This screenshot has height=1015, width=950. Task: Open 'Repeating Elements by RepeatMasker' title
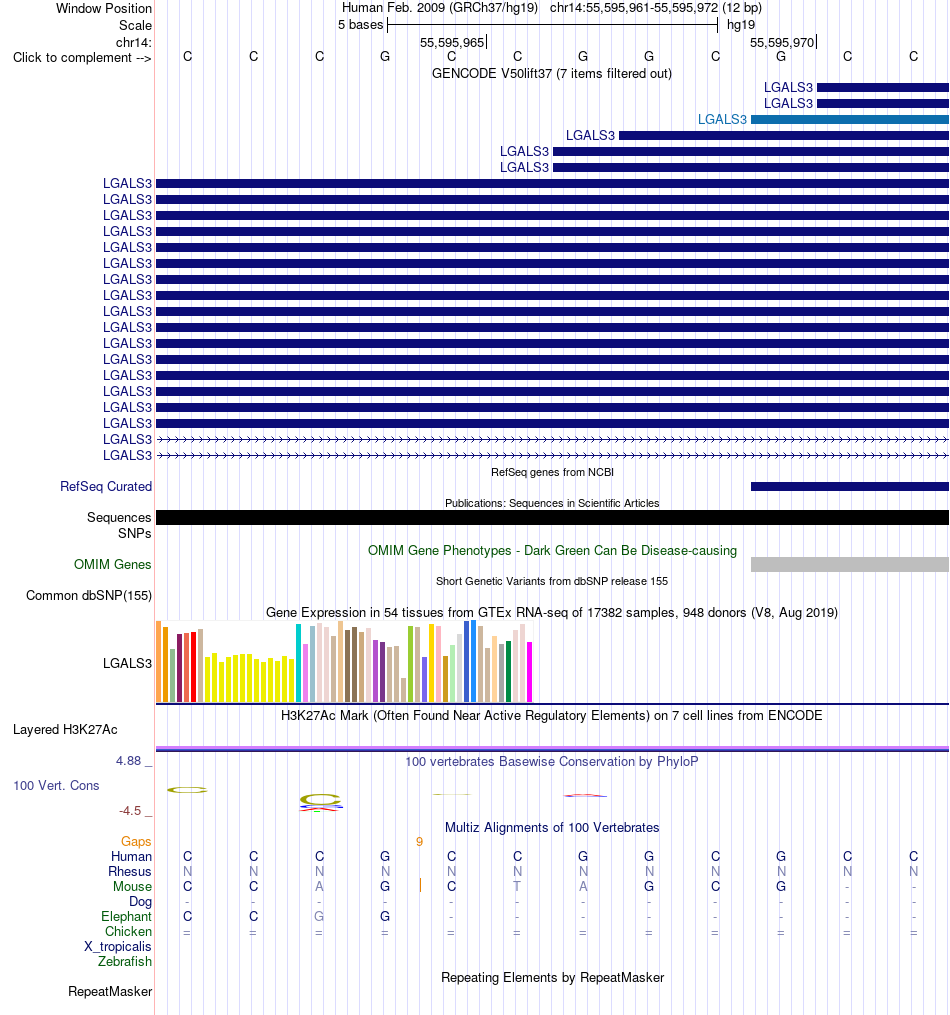pos(553,978)
